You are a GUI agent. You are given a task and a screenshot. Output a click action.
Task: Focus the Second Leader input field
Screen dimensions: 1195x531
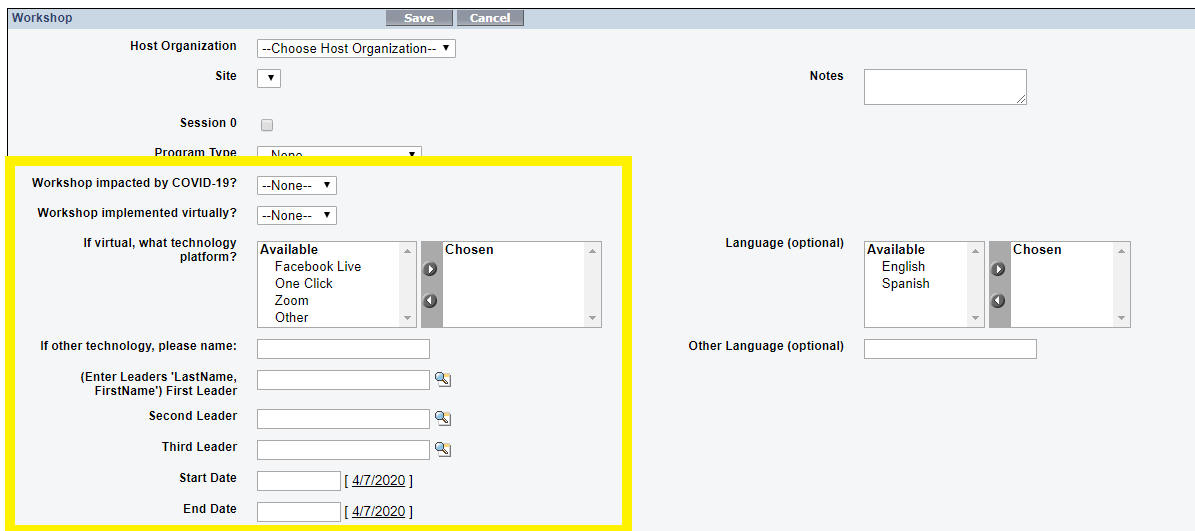(344, 419)
